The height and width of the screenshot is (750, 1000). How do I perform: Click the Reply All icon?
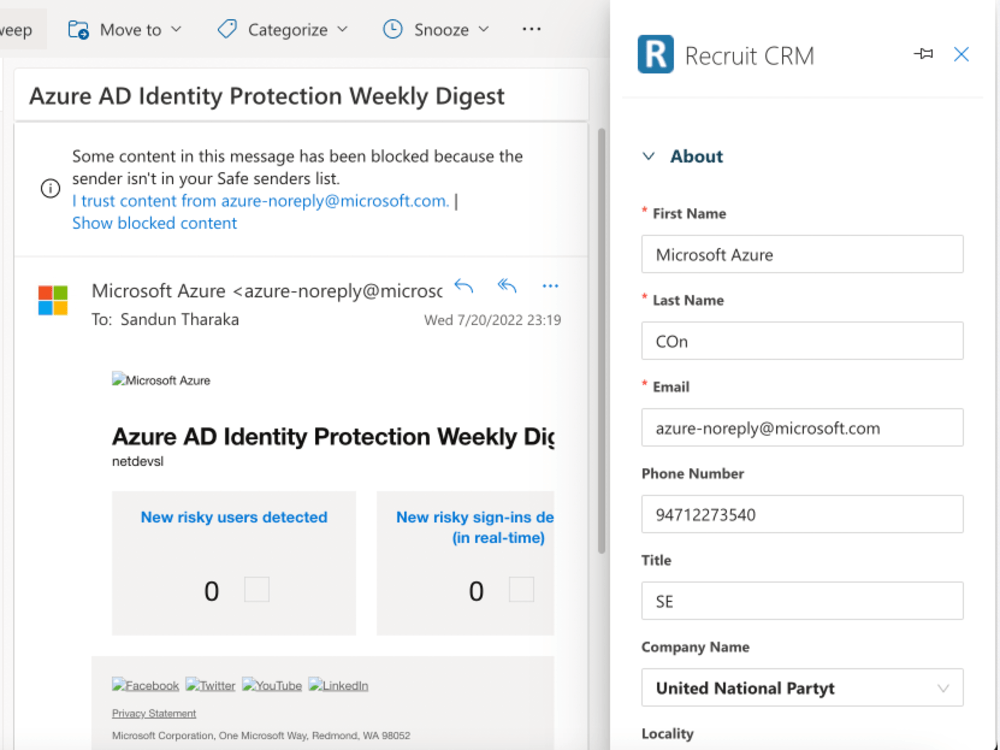pos(506,286)
